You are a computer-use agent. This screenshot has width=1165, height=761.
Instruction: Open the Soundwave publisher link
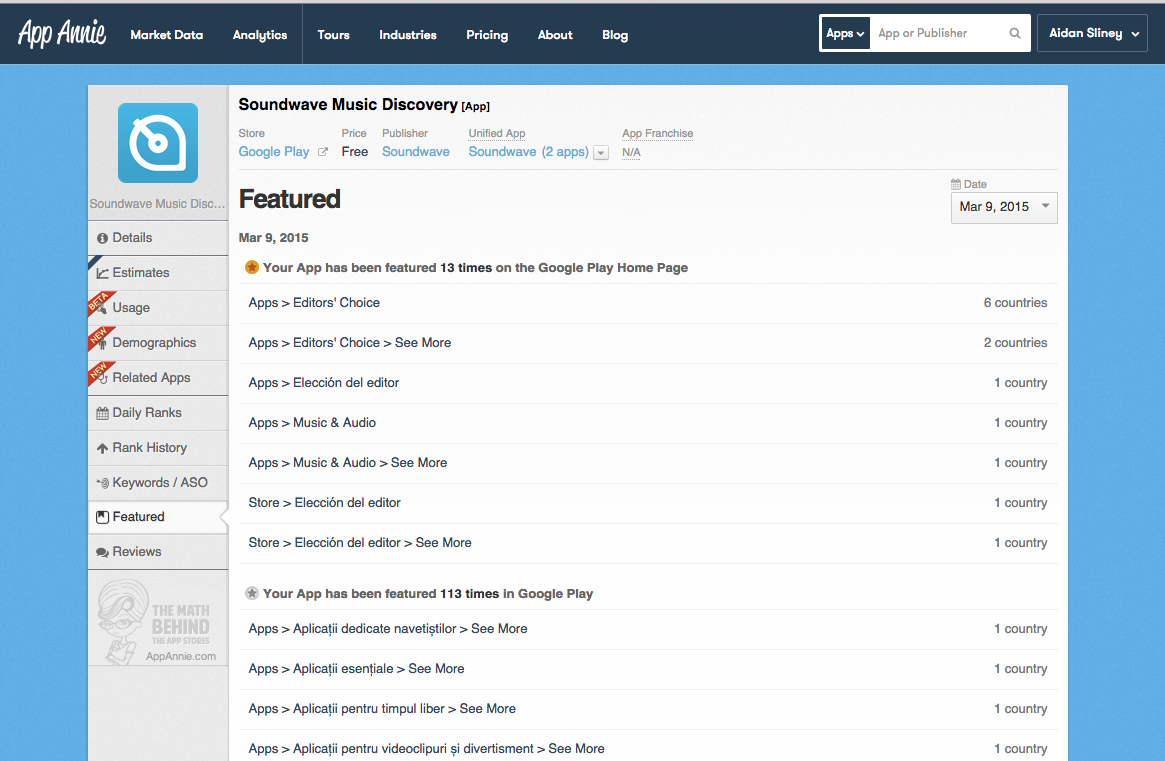415,152
